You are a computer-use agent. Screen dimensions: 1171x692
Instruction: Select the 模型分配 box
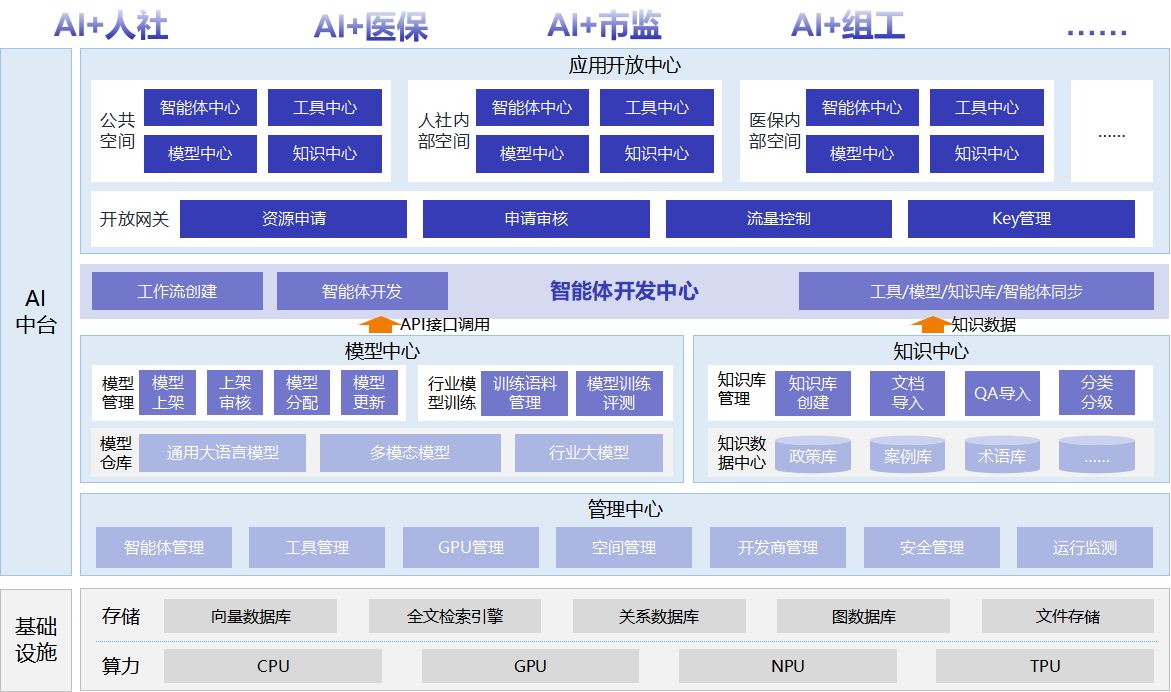[302, 393]
